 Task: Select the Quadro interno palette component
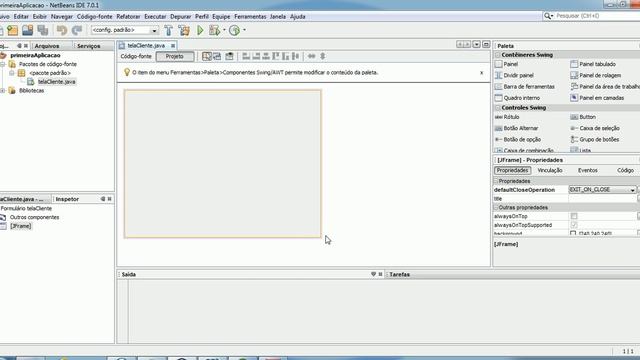coord(517,98)
